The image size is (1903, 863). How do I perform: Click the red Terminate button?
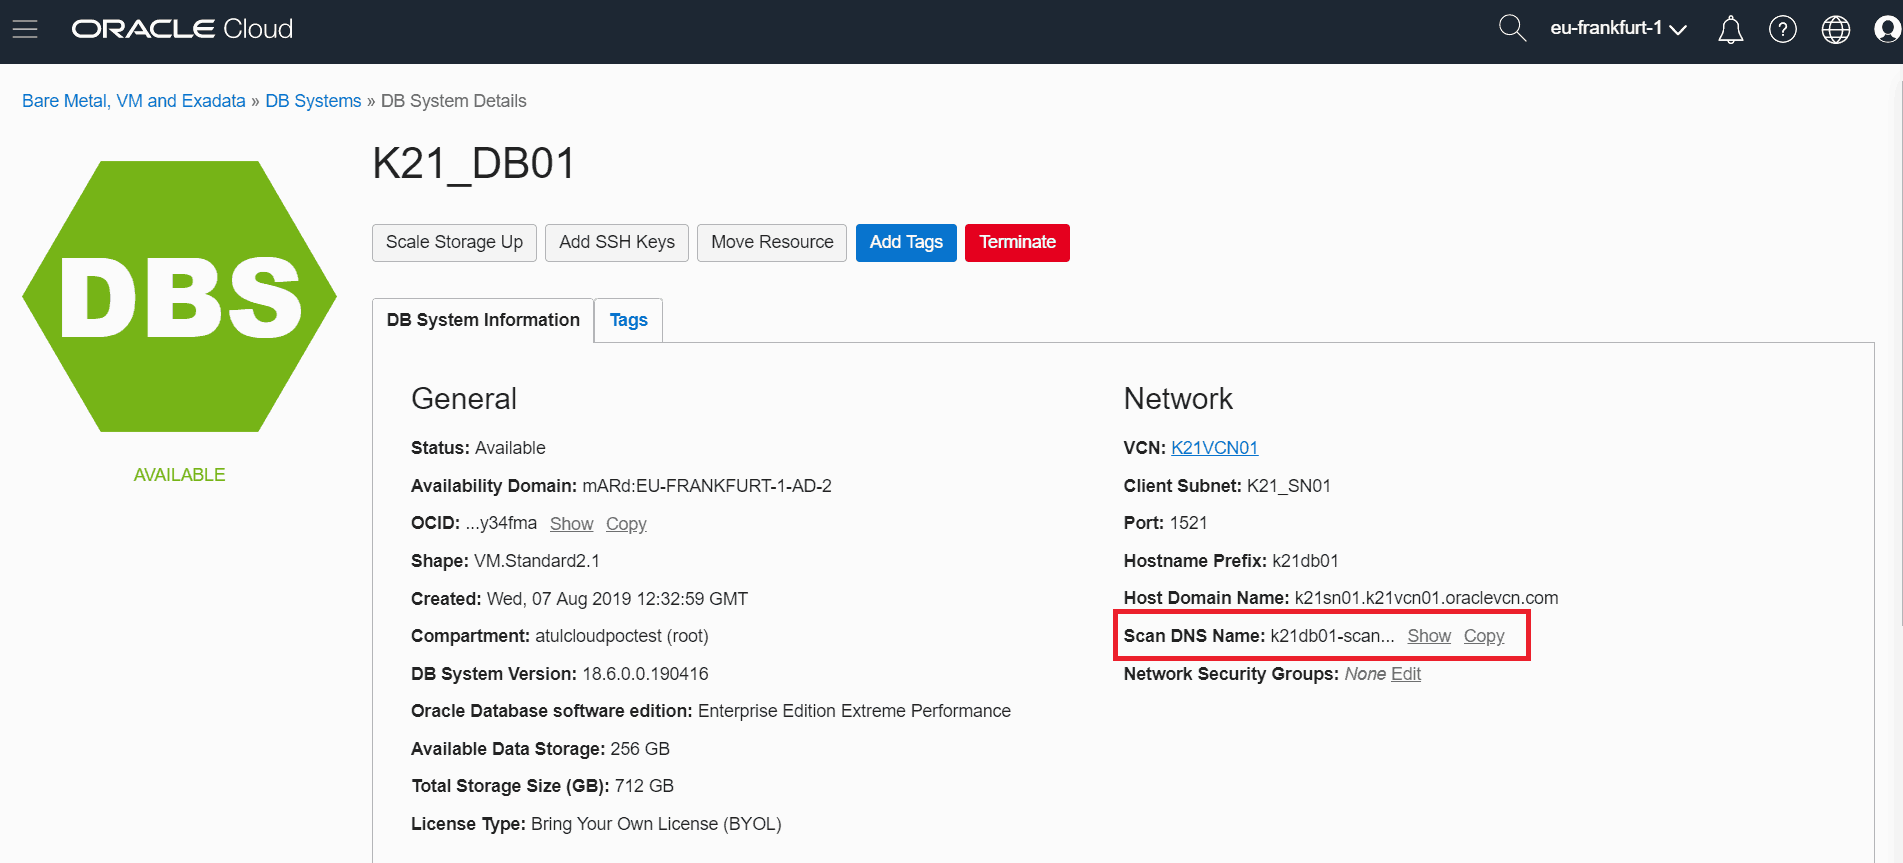tap(1017, 243)
